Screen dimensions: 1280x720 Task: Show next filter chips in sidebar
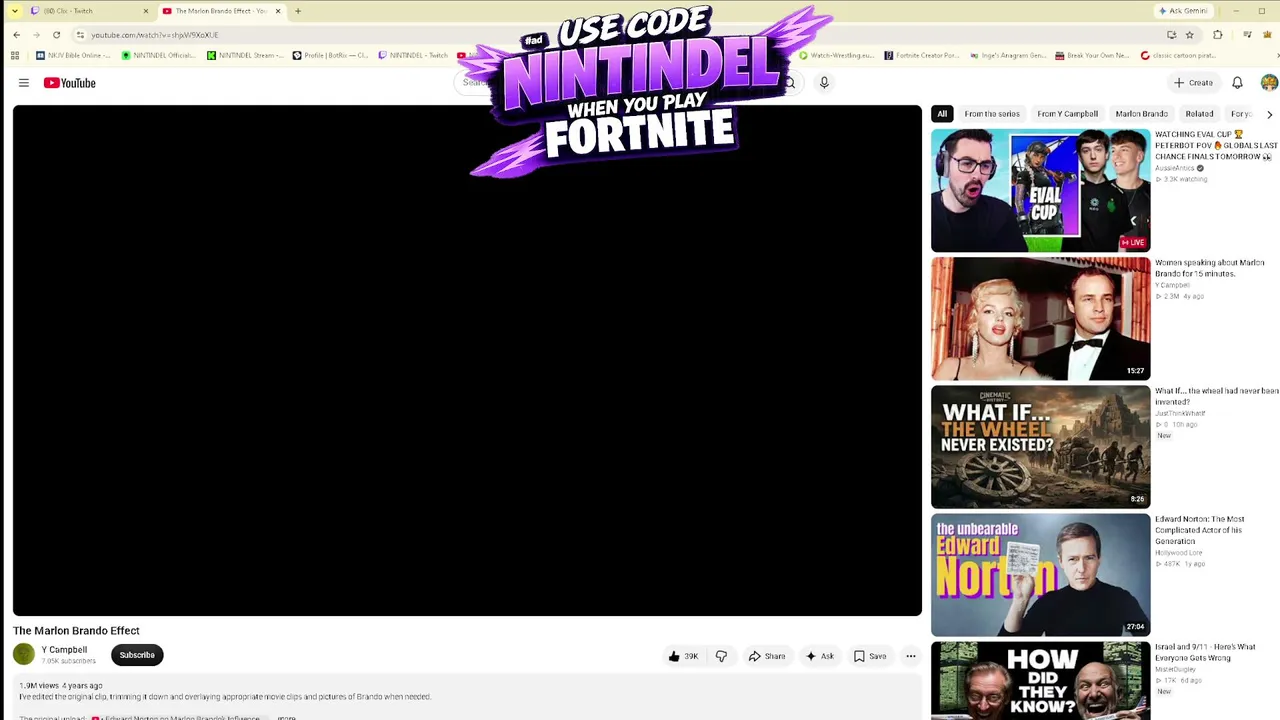(1269, 114)
